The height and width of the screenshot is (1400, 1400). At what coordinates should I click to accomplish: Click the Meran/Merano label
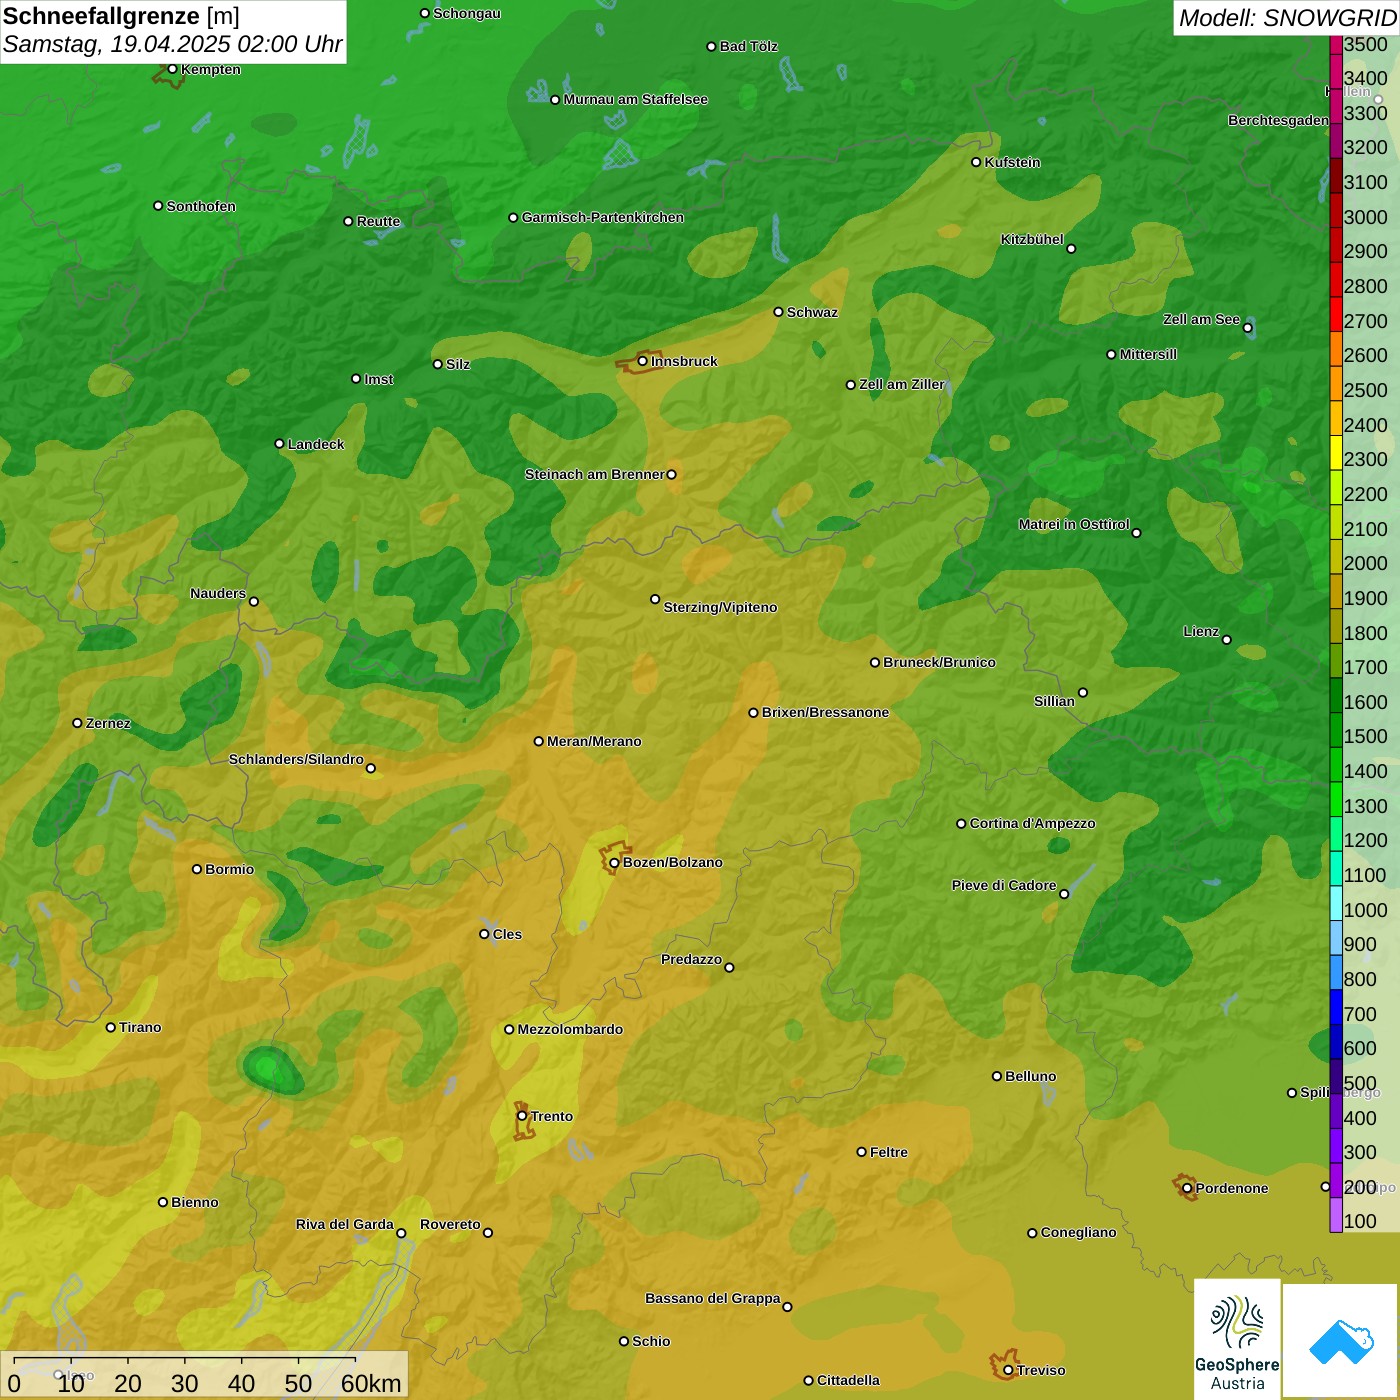pyautogui.click(x=594, y=741)
